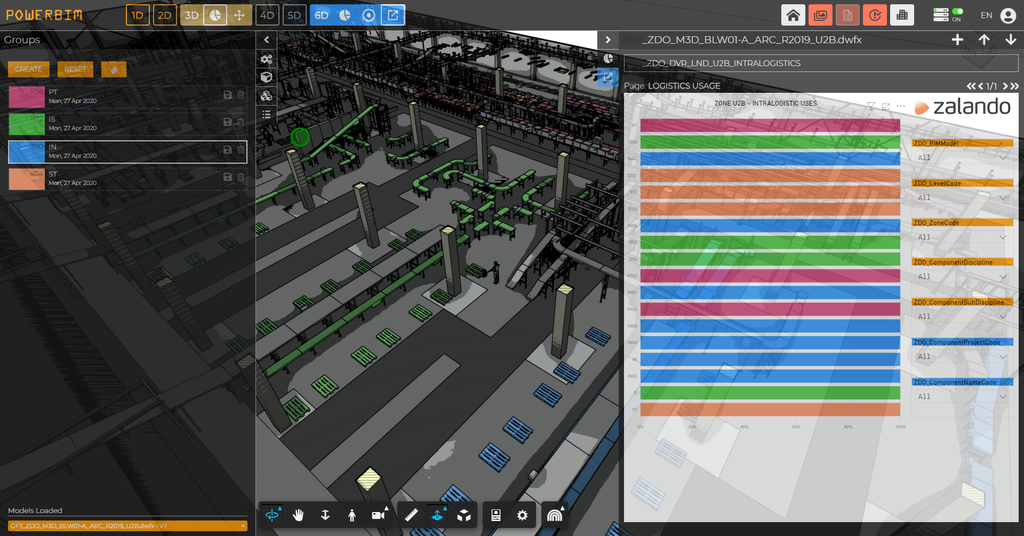The height and width of the screenshot is (536, 1024).
Task: Delete the PT group using its trash icon
Action: pos(241,95)
